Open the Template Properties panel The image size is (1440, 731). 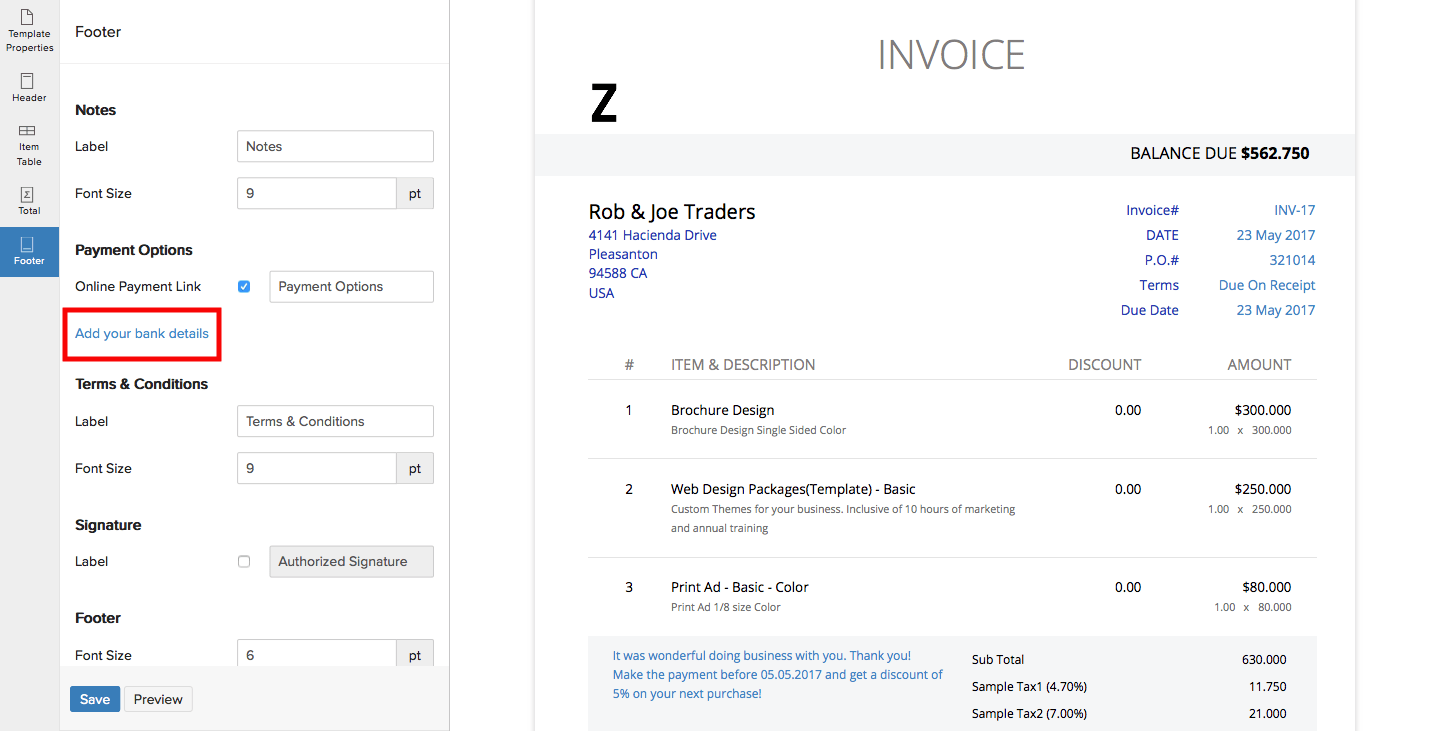[29, 30]
